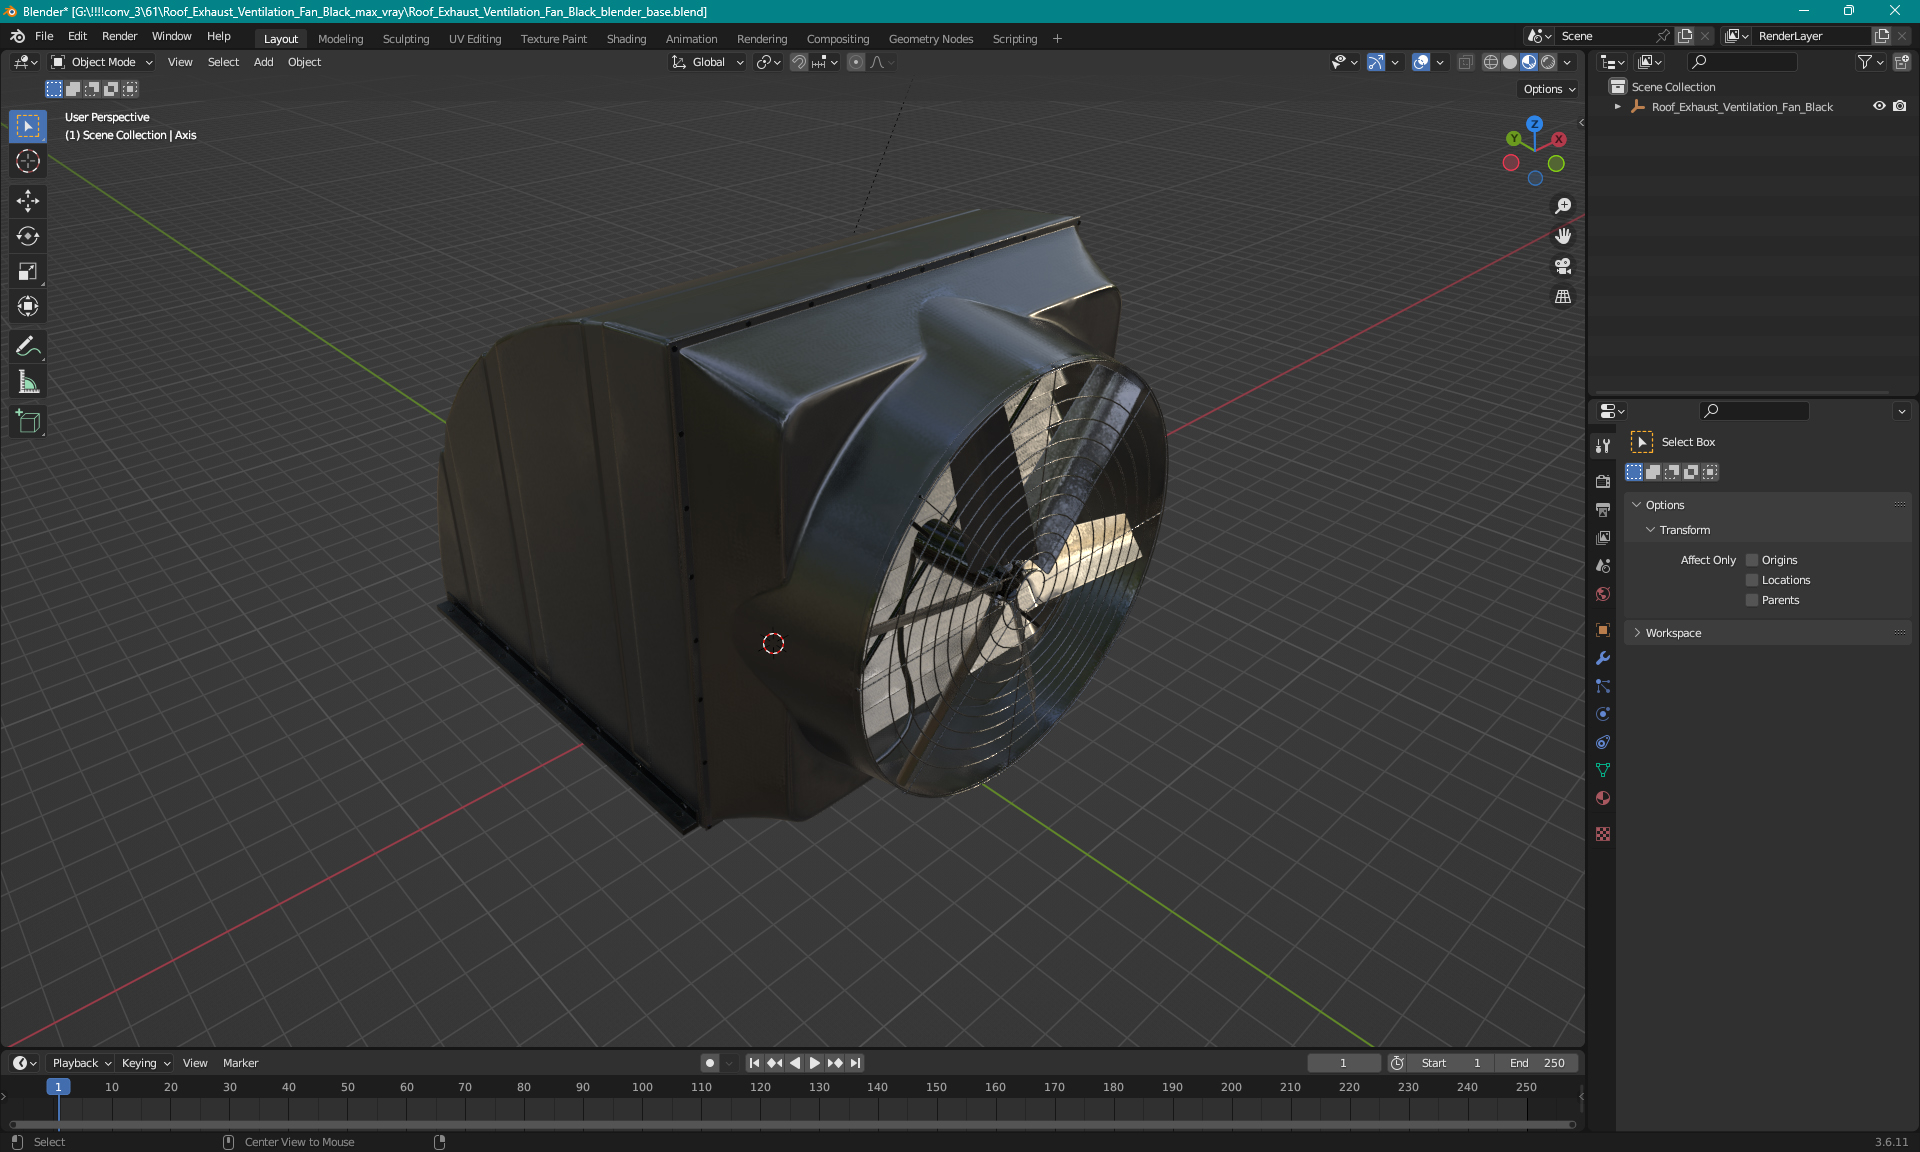This screenshot has width=1920, height=1152.
Task: Open the Playback dropdown
Action: pos(81,1063)
